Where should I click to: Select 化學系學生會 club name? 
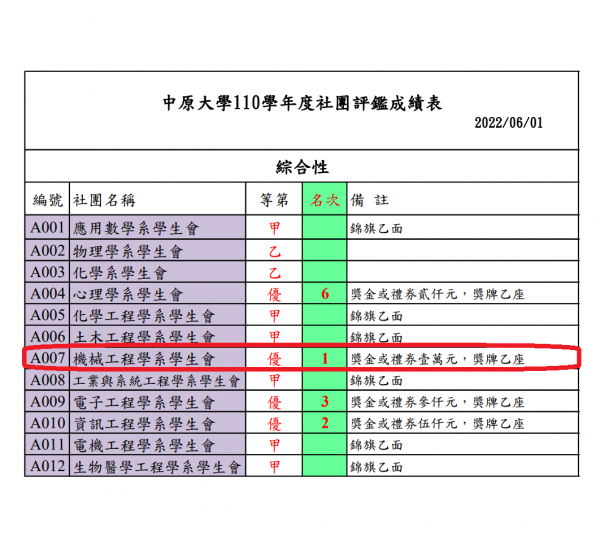tap(120, 273)
